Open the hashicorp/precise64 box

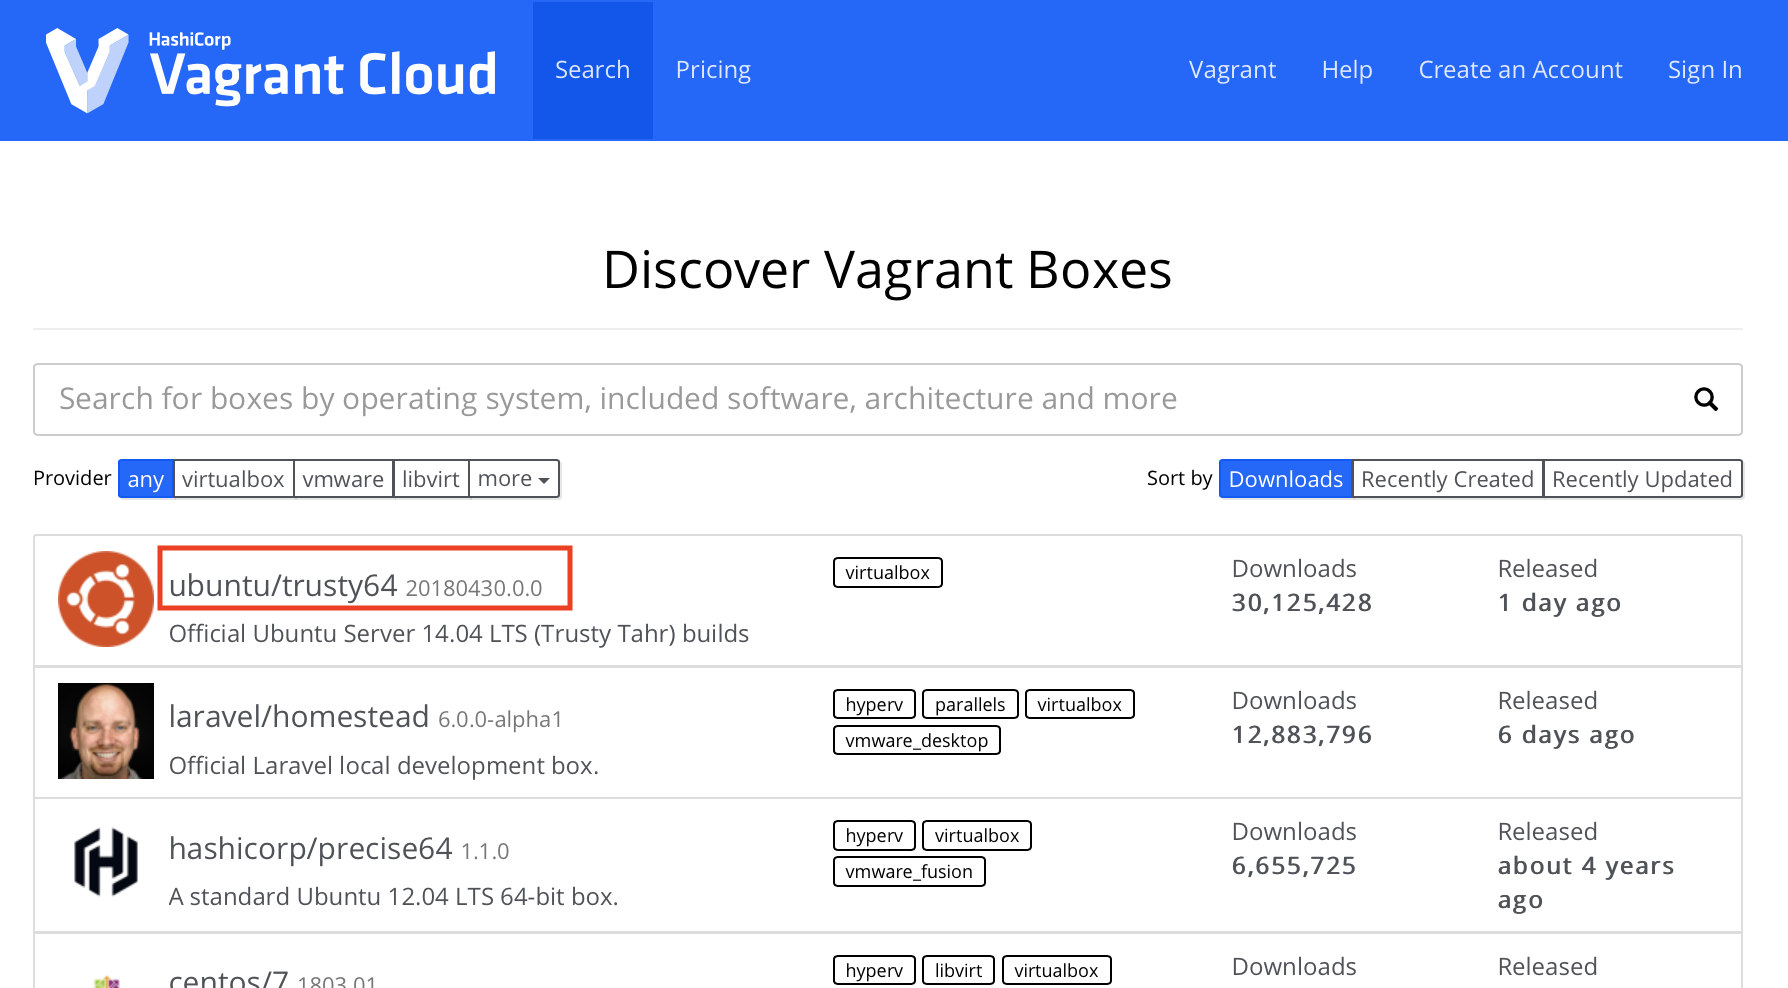click(x=311, y=849)
